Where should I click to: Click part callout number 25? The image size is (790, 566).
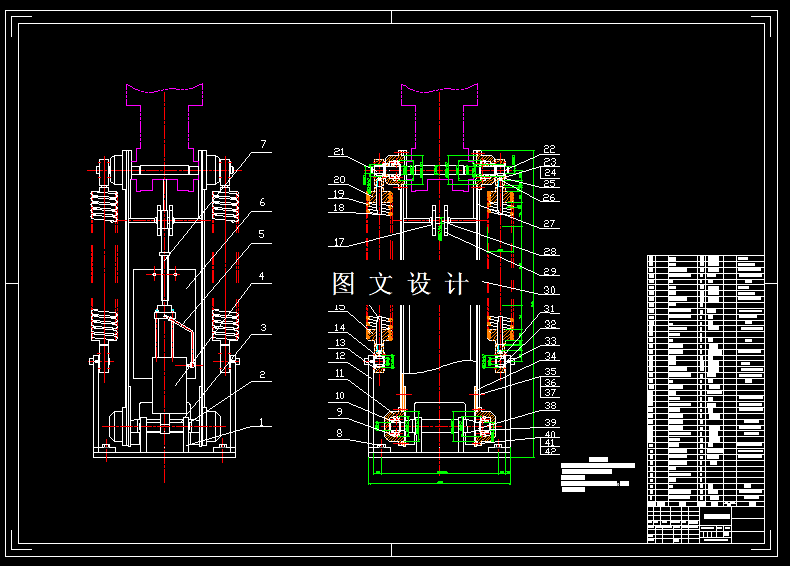coord(549,184)
